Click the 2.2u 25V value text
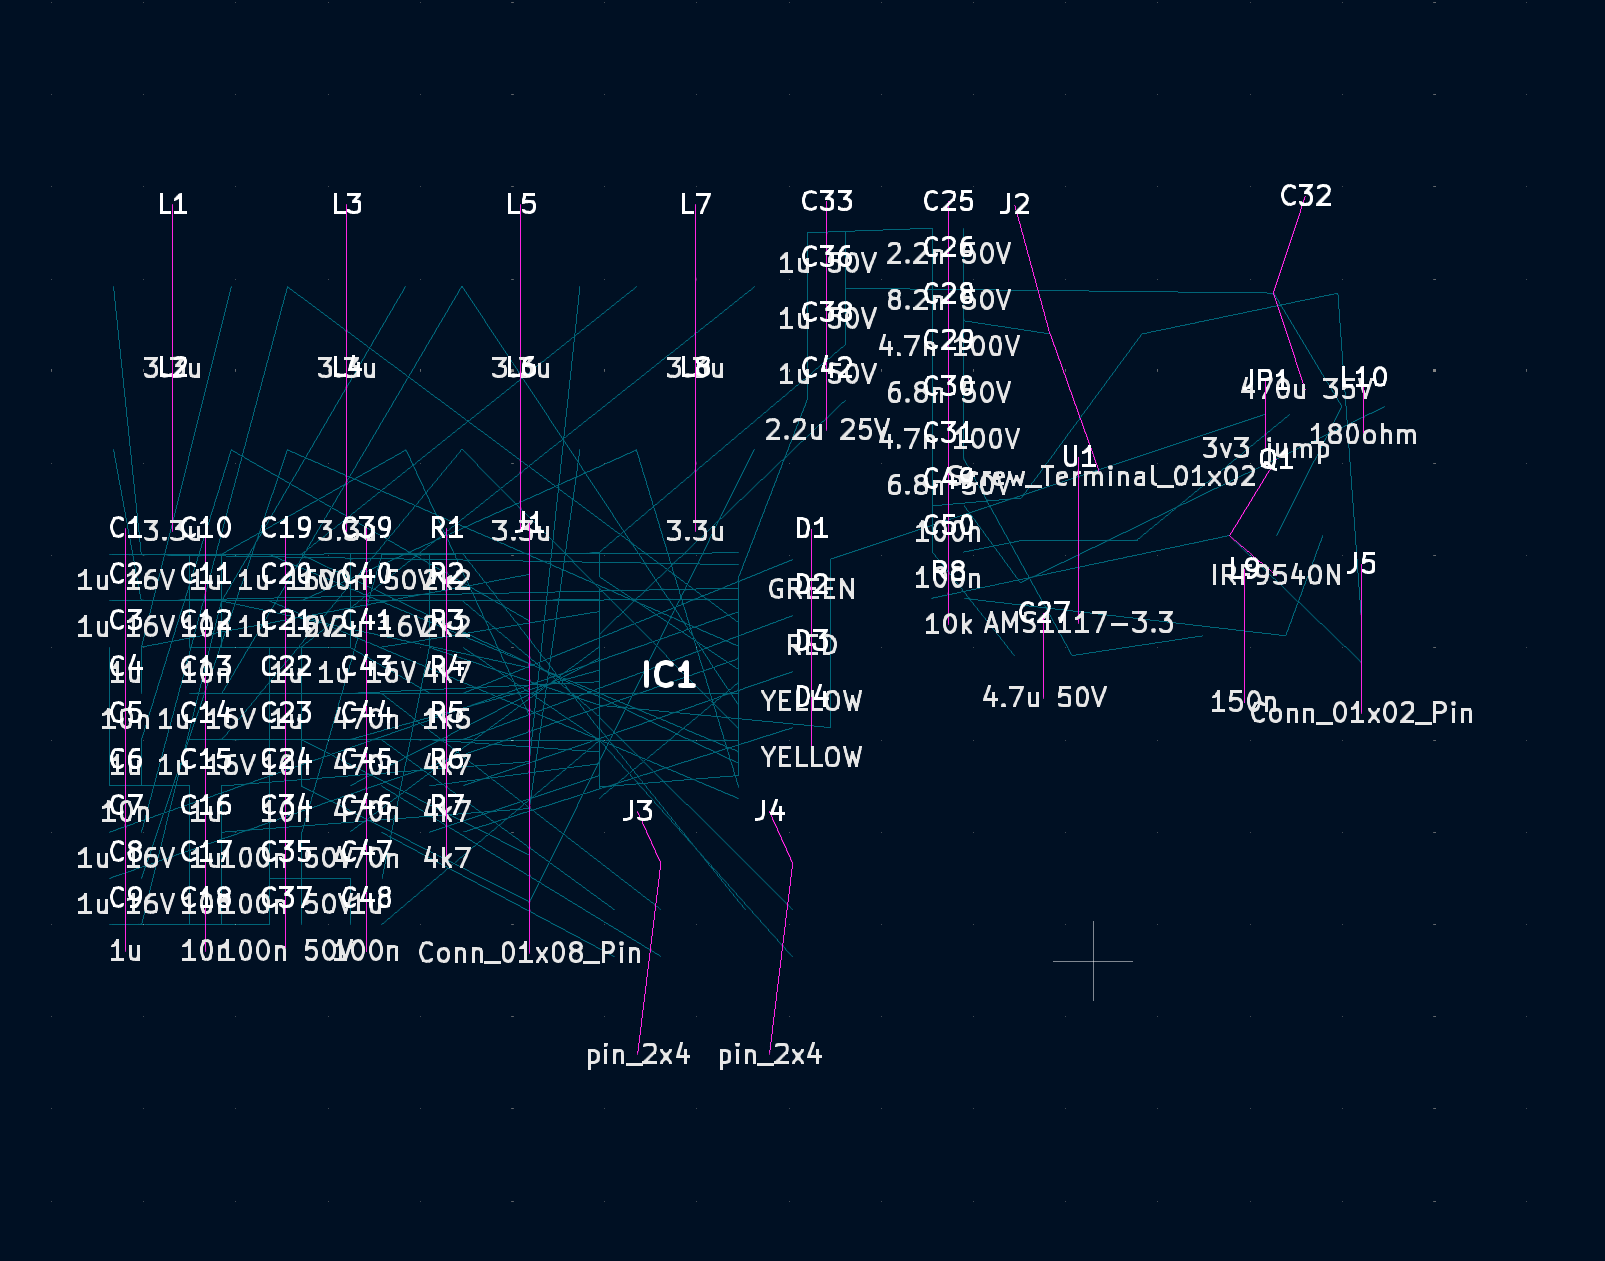Image resolution: width=1605 pixels, height=1261 pixels. point(827,430)
